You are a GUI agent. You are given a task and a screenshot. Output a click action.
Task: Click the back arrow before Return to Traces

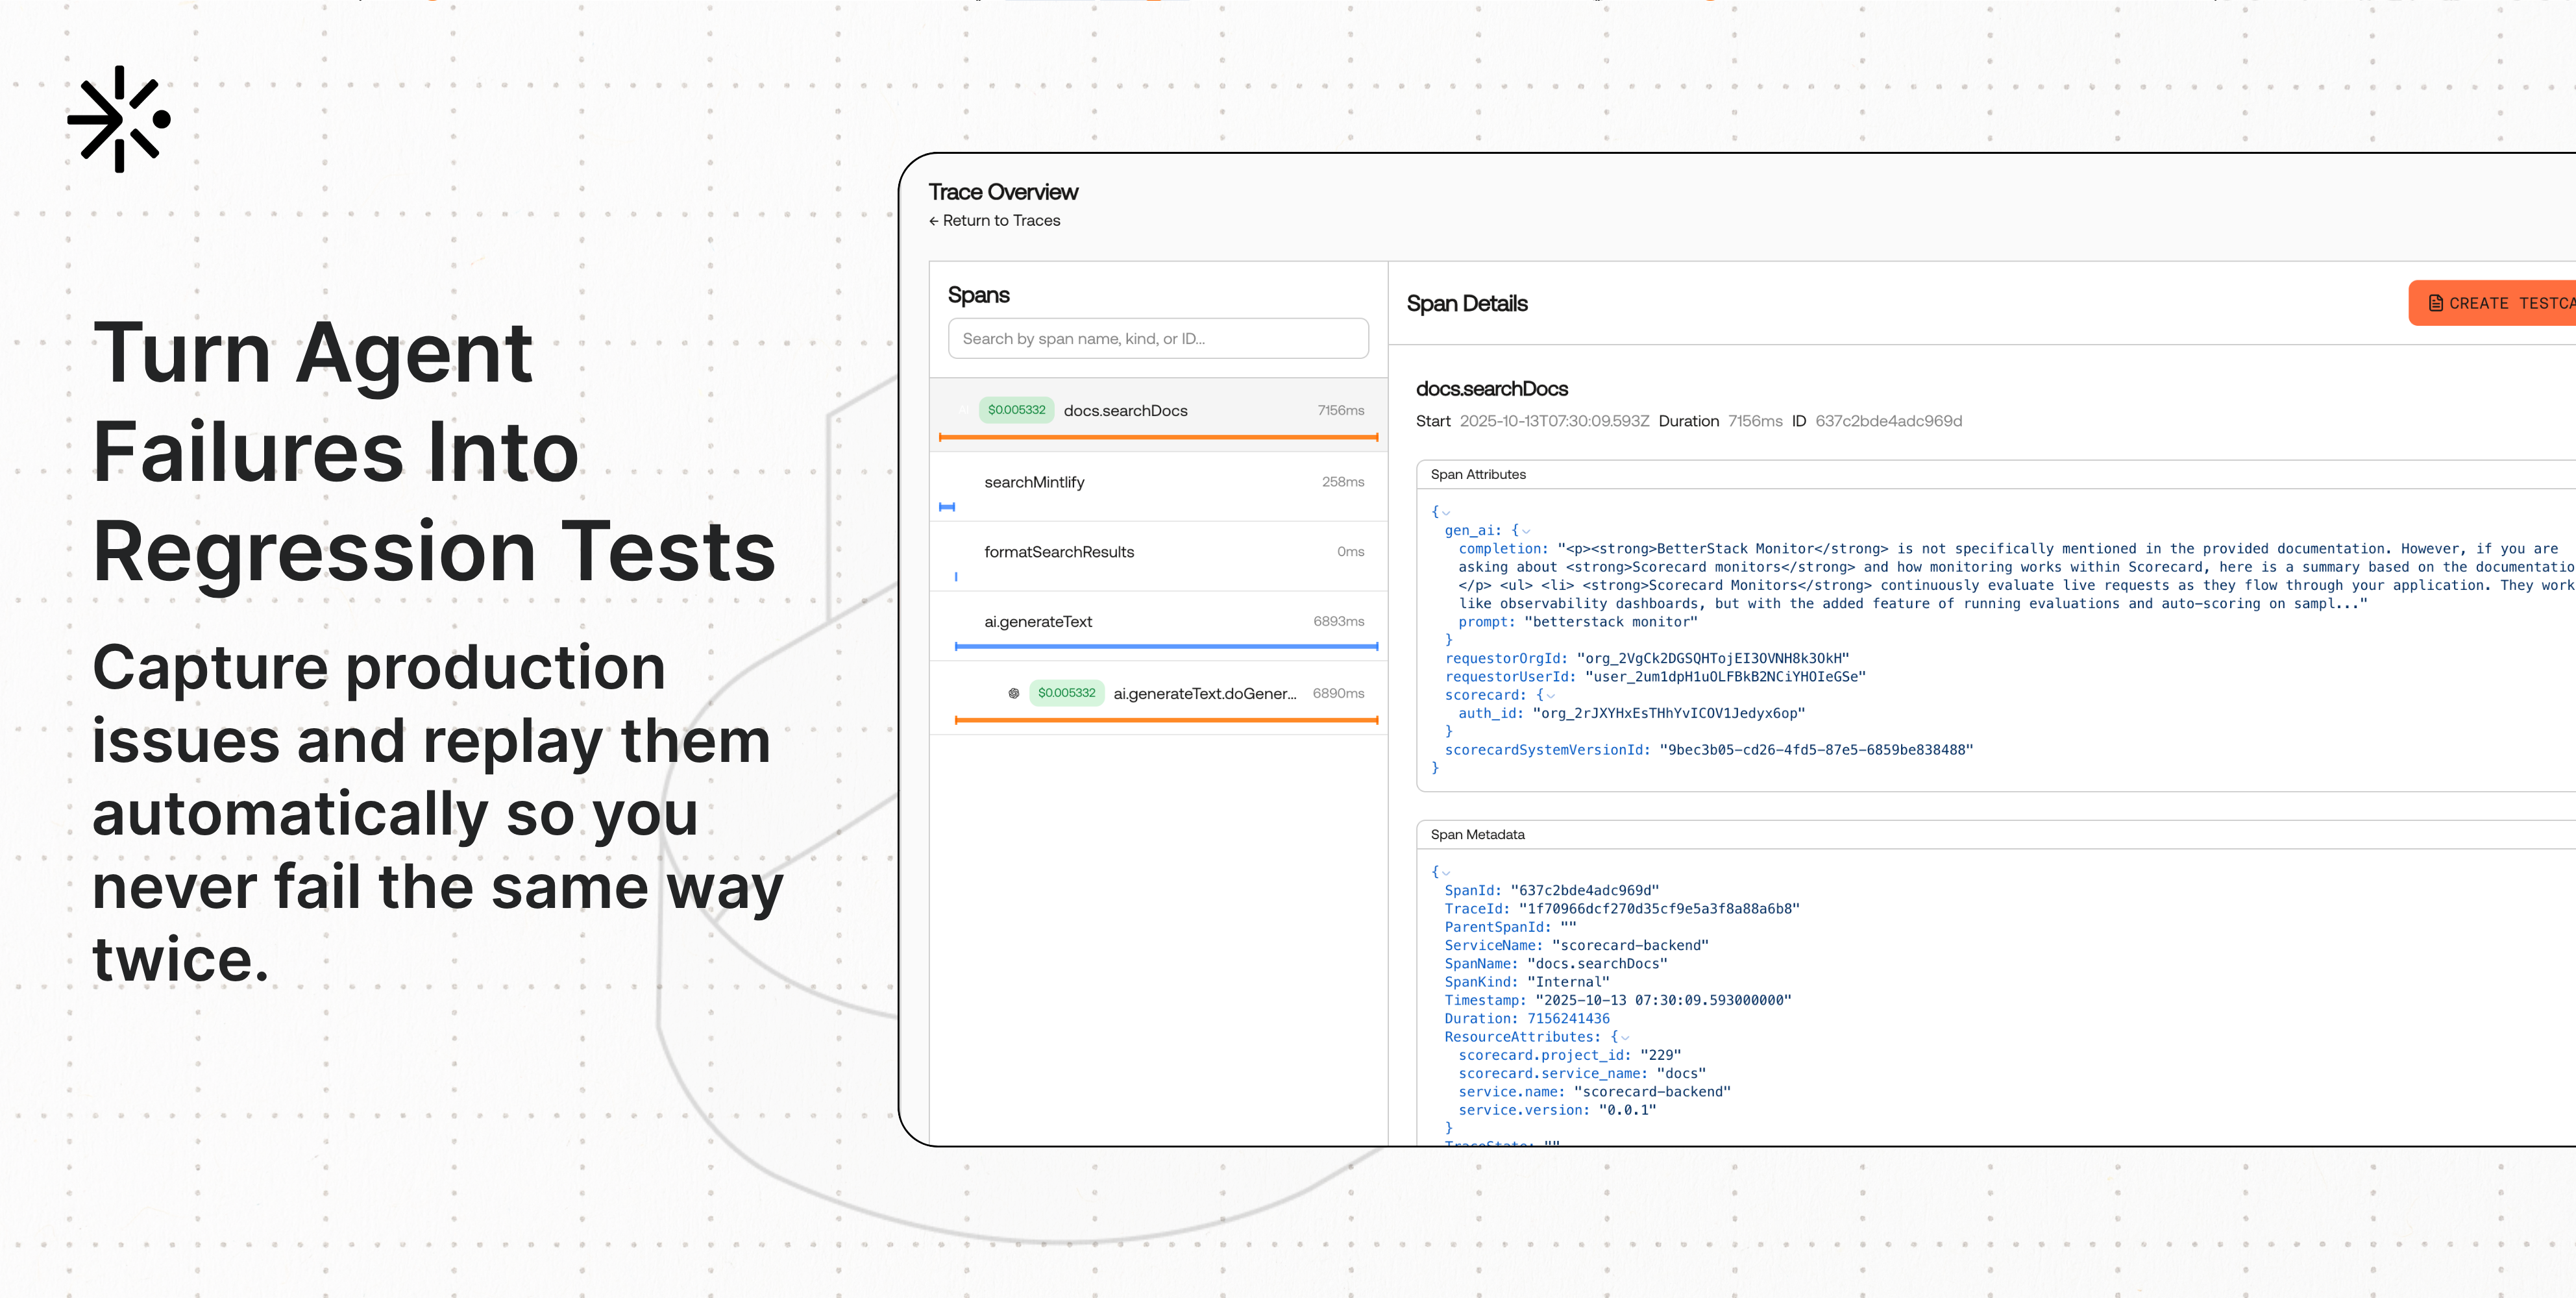tap(933, 221)
